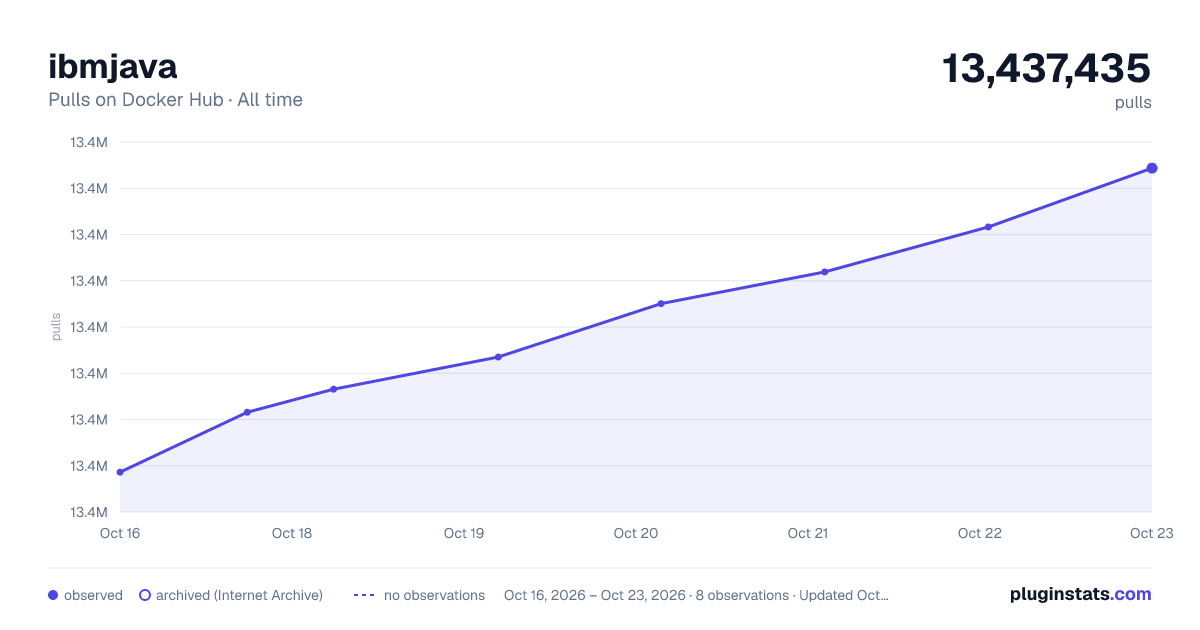Select the 13,437,435 total pulls figure
The width and height of the screenshot is (1200, 630).
tap(1046, 68)
